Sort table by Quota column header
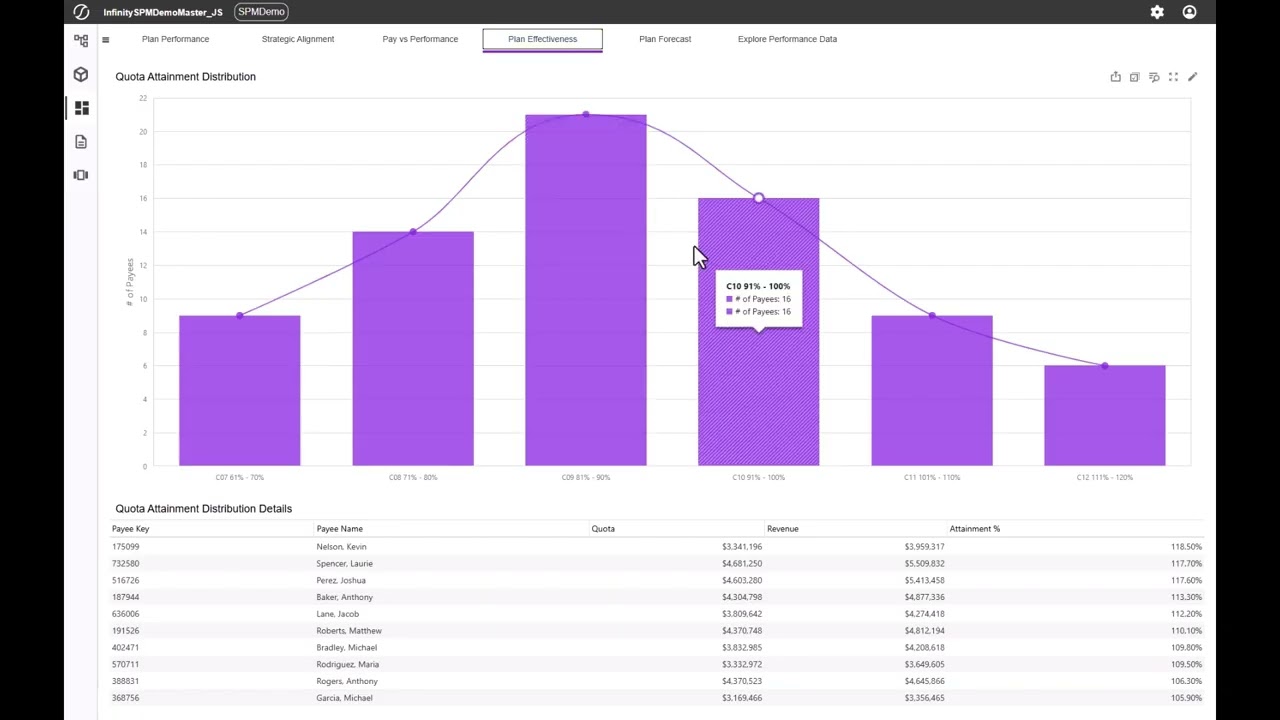 coord(603,529)
